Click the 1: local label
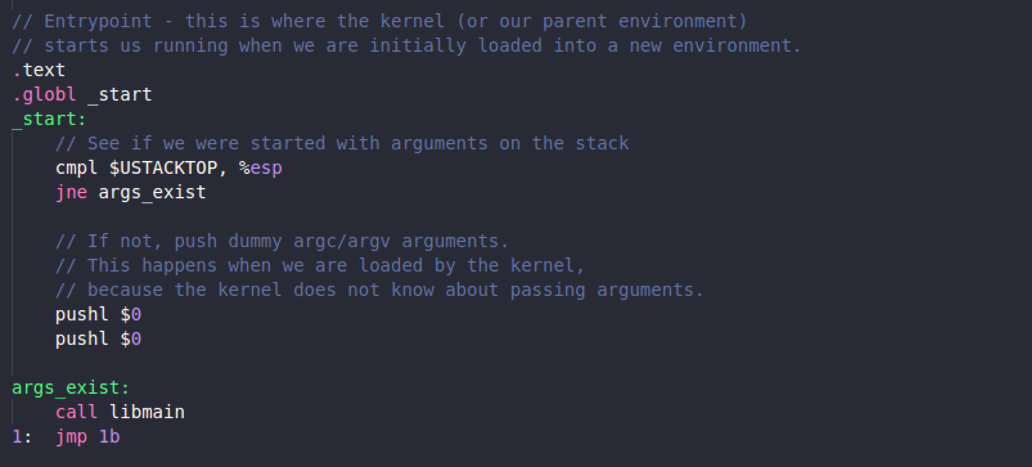The width and height of the screenshot is (1032, 467). tap(22, 437)
